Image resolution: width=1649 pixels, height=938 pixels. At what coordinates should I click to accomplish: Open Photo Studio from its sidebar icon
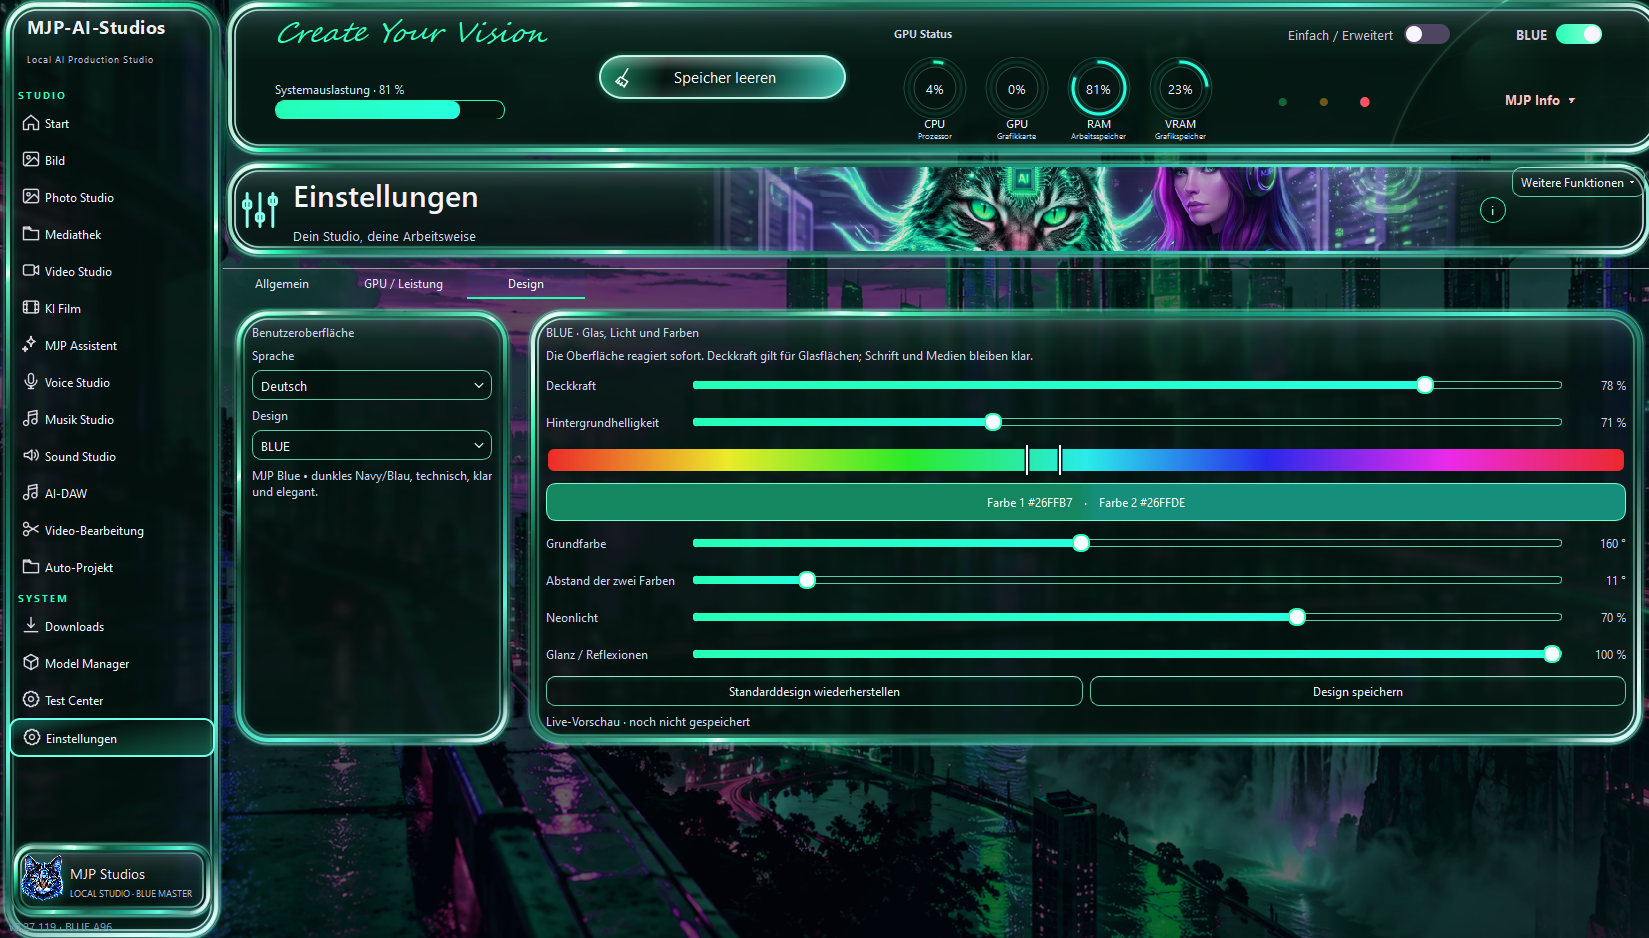(x=31, y=197)
